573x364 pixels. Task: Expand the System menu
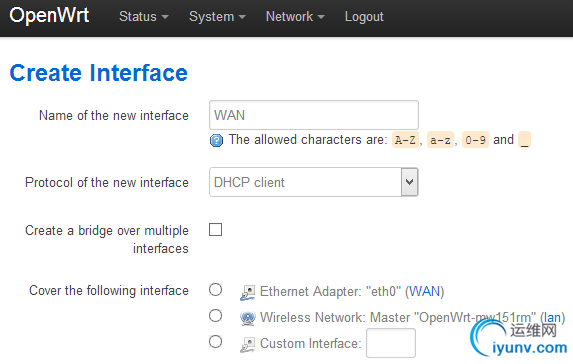tap(217, 17)
